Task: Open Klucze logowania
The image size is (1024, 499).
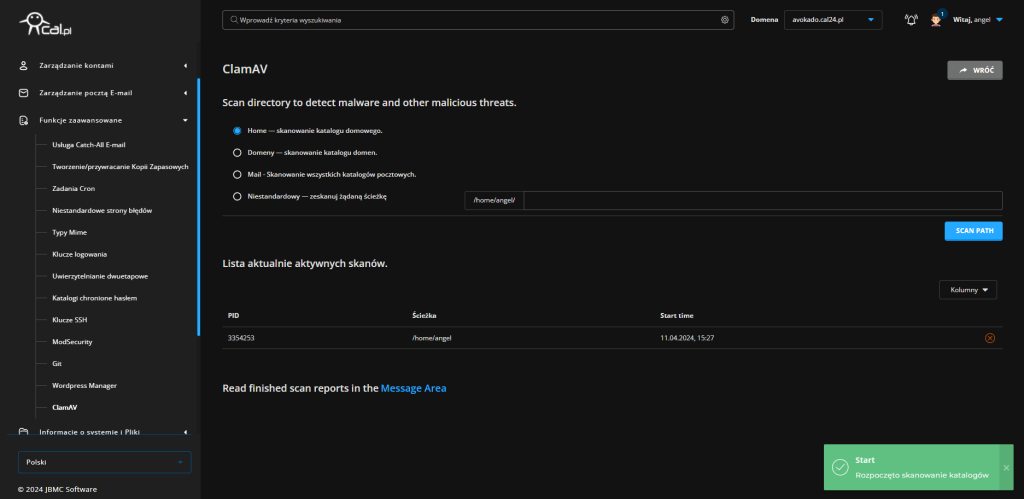Action: pyautogui.click(x=80, y=254)
